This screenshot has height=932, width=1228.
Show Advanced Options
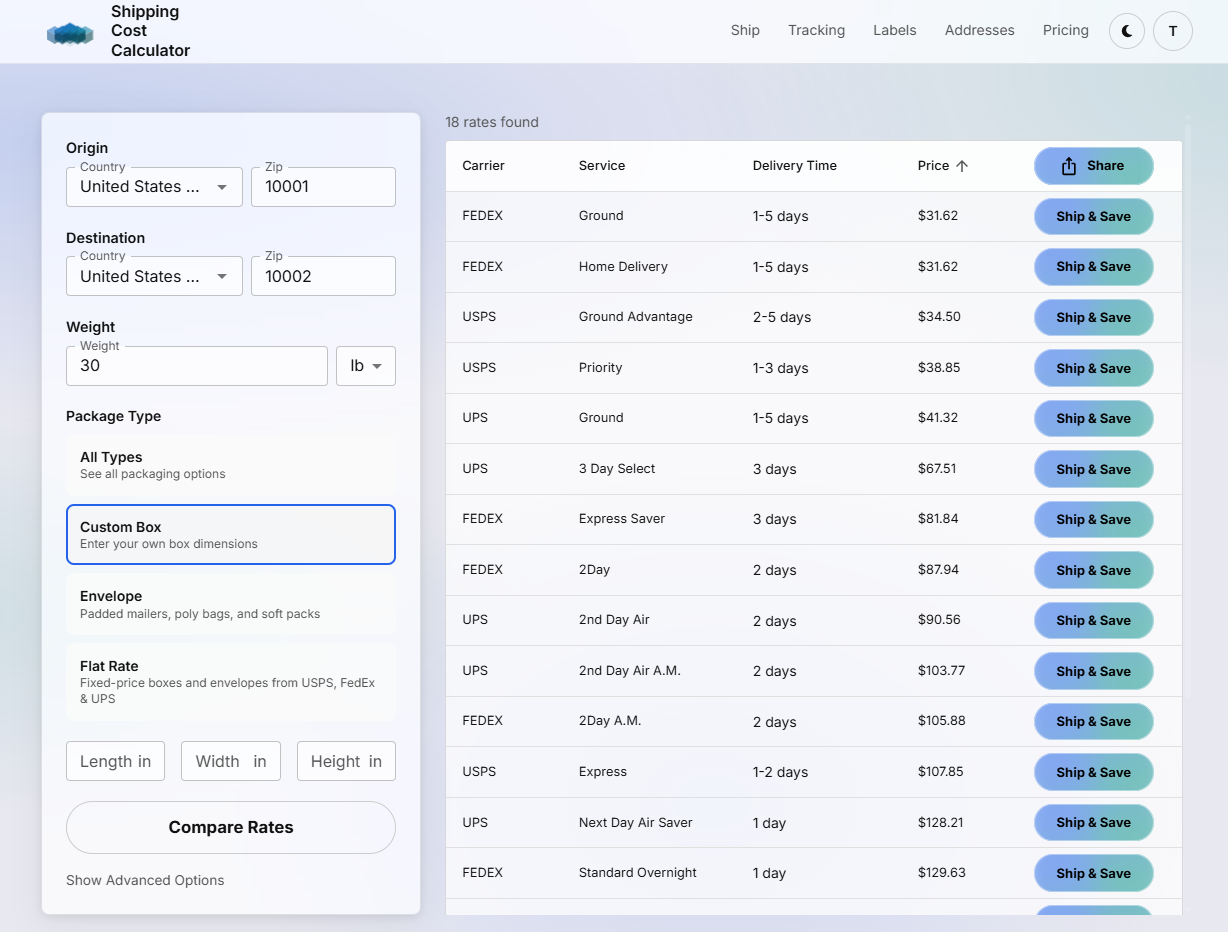[145, 880]
